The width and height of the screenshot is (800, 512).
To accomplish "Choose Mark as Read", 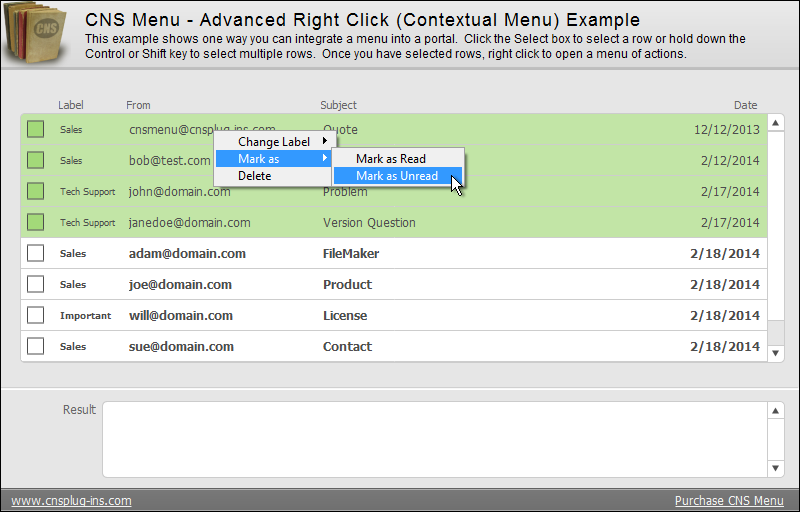I will (398, 159).
